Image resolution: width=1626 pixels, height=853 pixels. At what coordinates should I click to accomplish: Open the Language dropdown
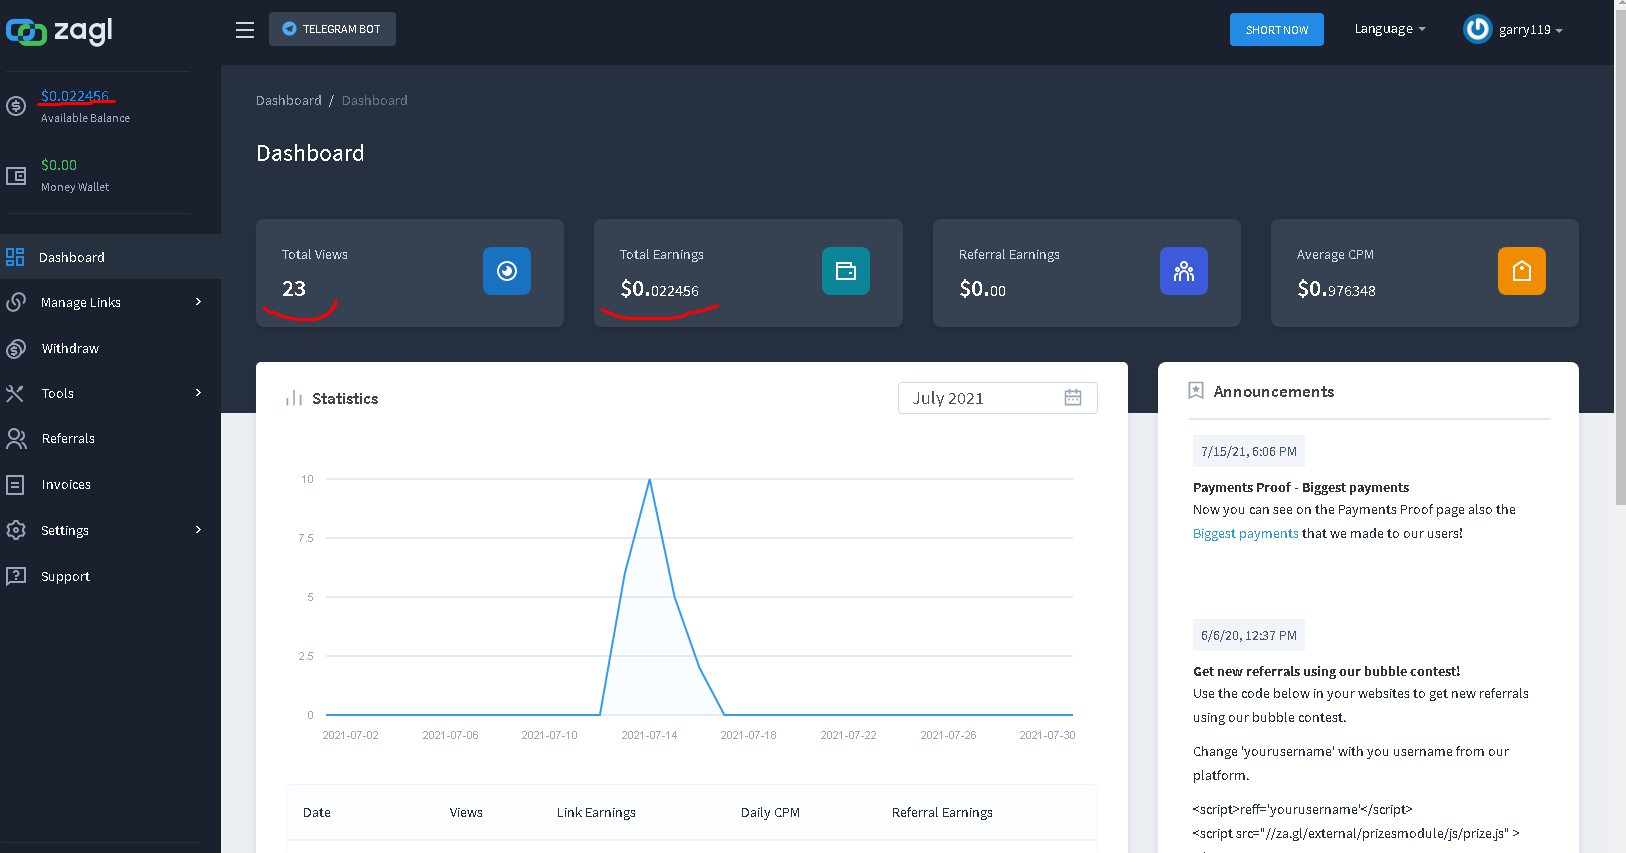(1390, 29)
